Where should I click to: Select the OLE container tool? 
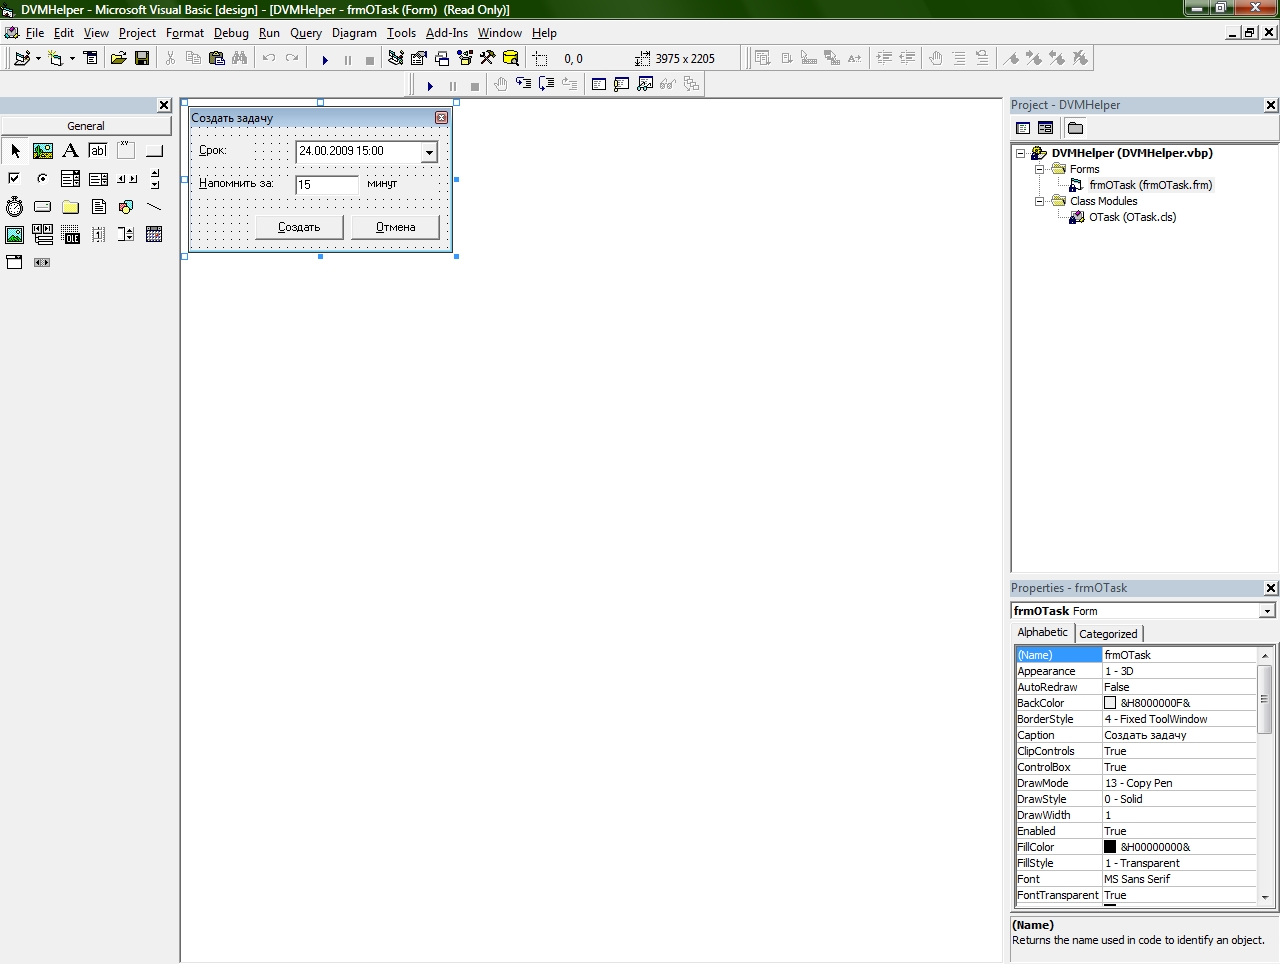(x=70, y=235)
